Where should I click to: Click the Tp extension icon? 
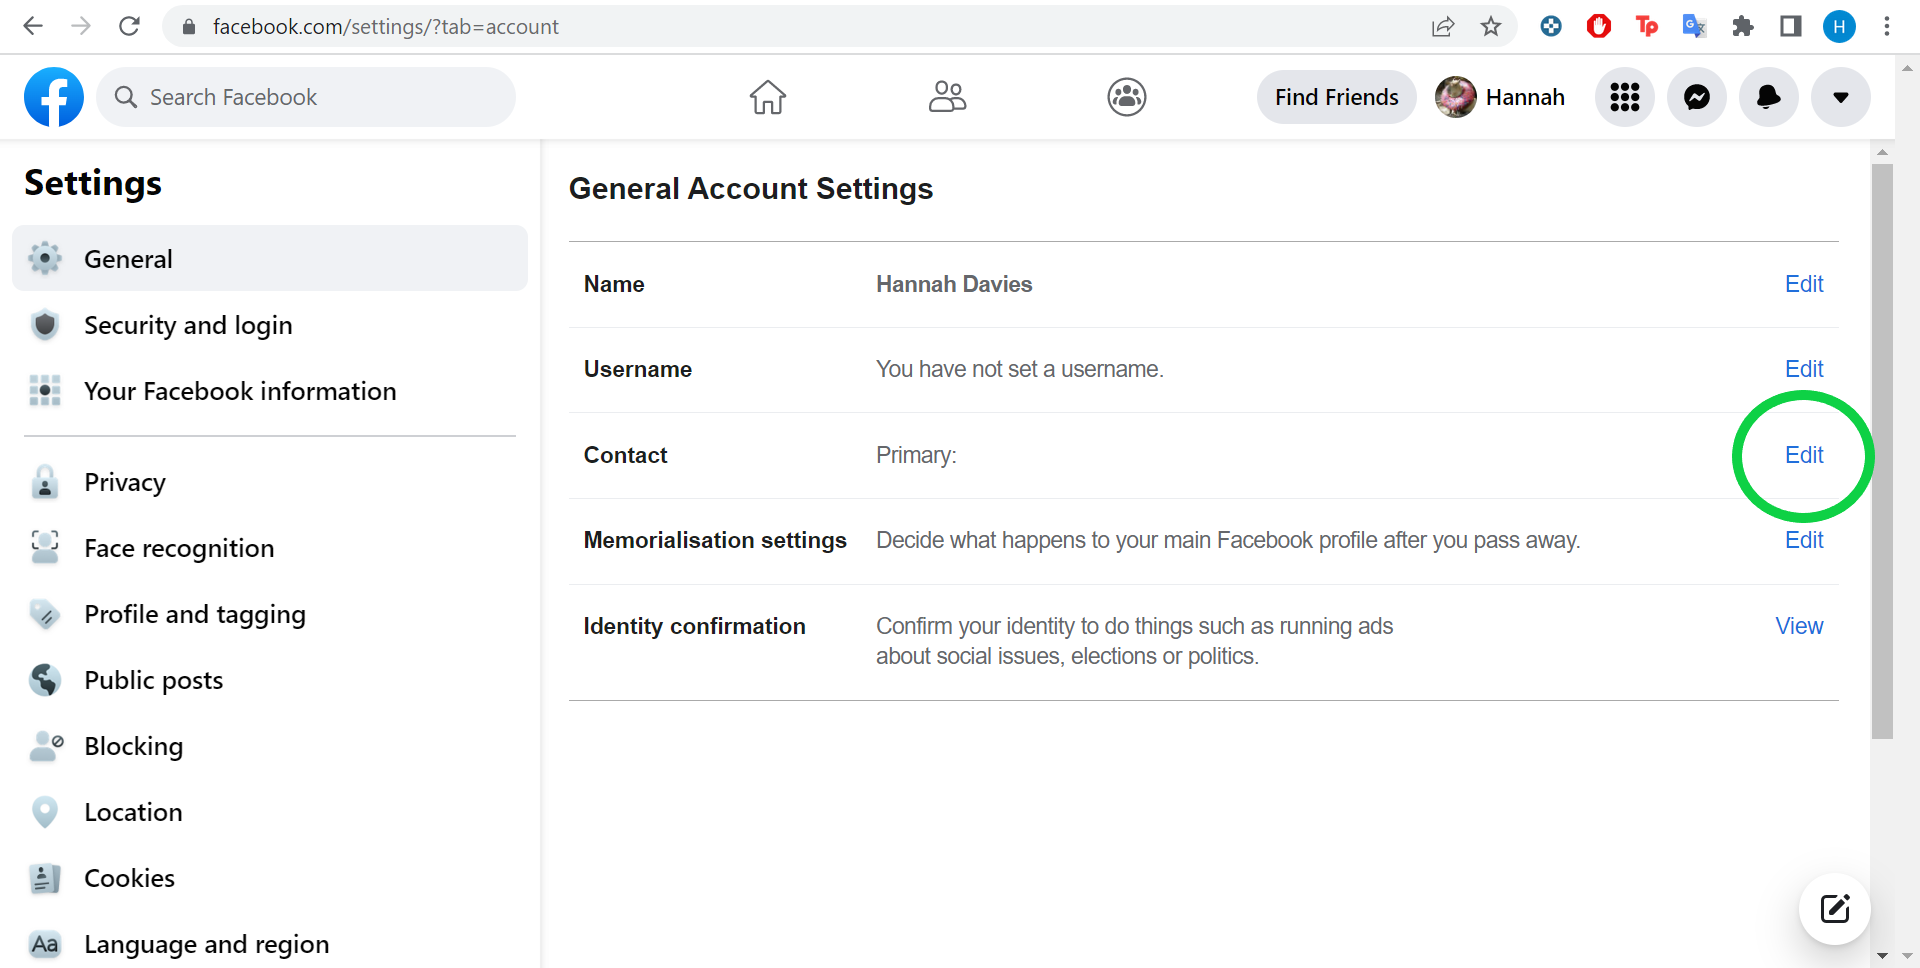click(x=1646, y=26)
